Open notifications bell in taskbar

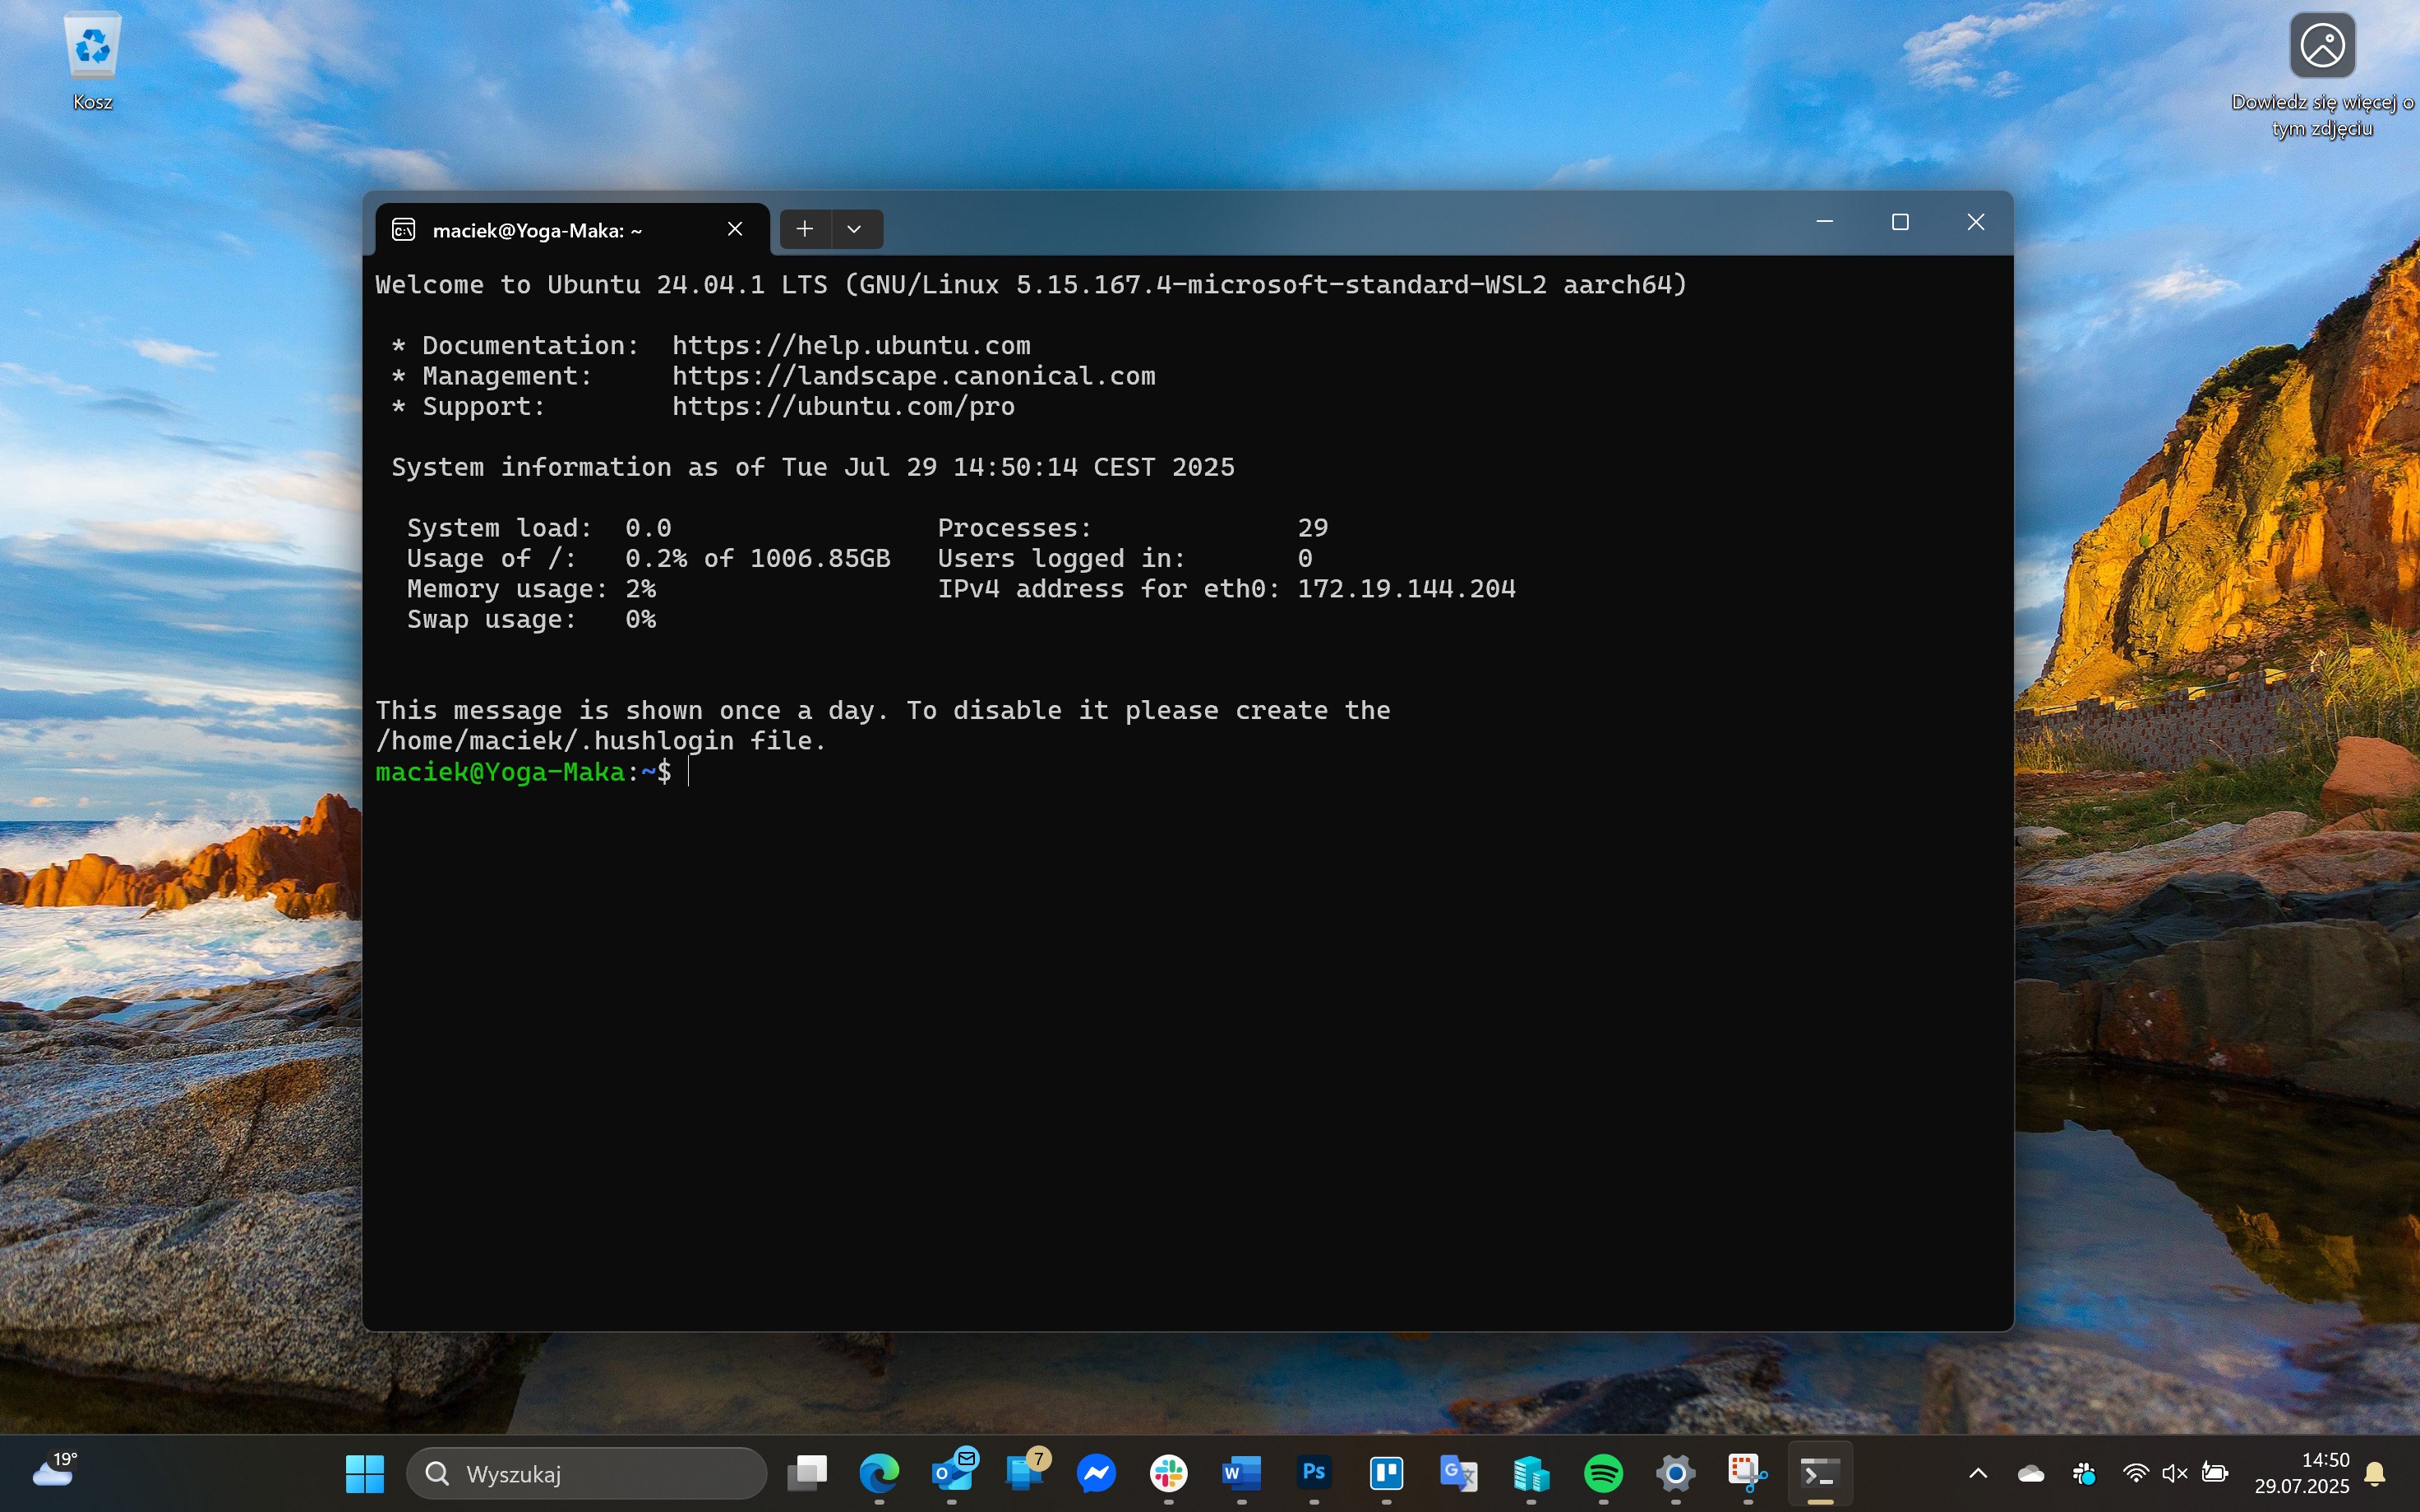pyautogui.click(x=2376, y=1473)
